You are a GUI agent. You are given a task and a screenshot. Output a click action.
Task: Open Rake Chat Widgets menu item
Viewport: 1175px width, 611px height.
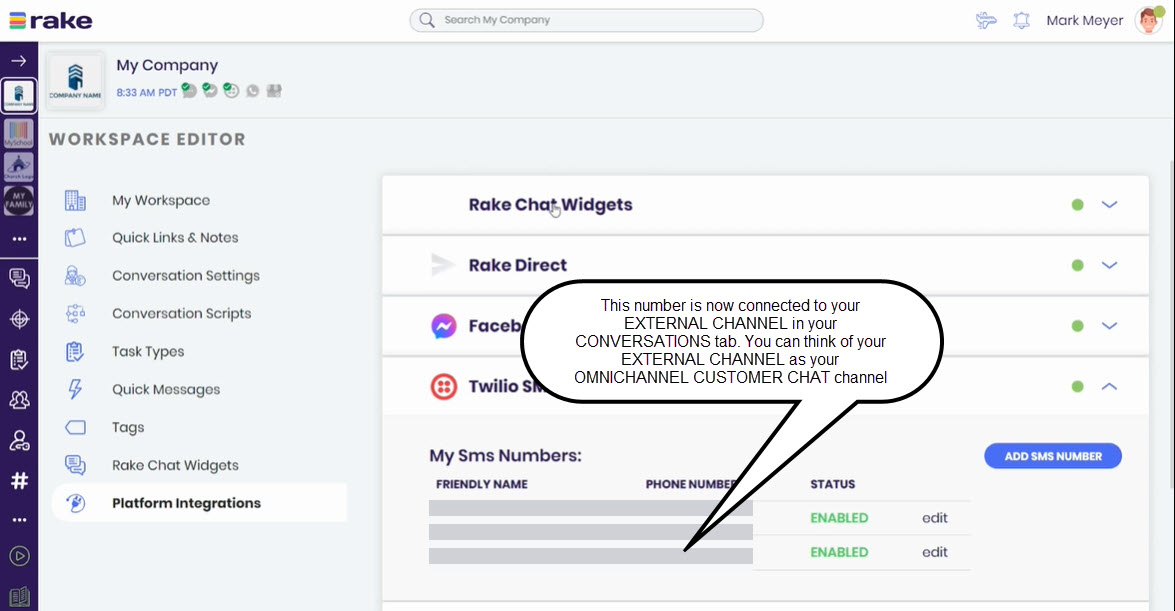175,466
